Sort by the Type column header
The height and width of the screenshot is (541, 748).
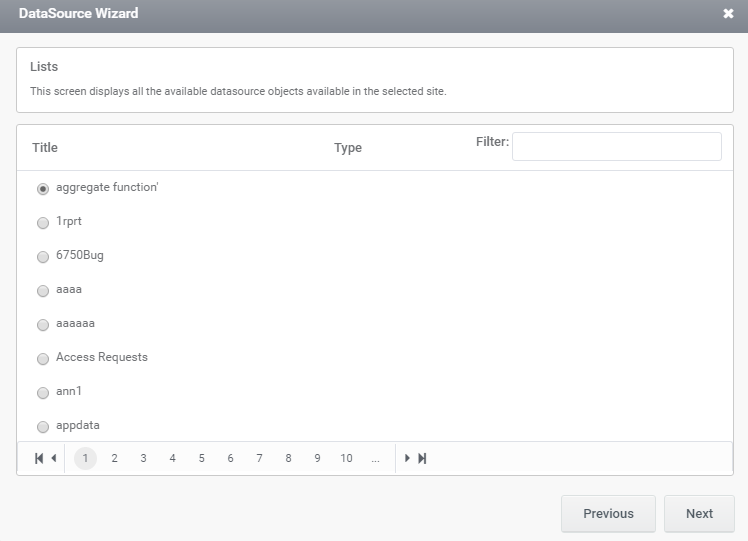[x=348, y=148]
